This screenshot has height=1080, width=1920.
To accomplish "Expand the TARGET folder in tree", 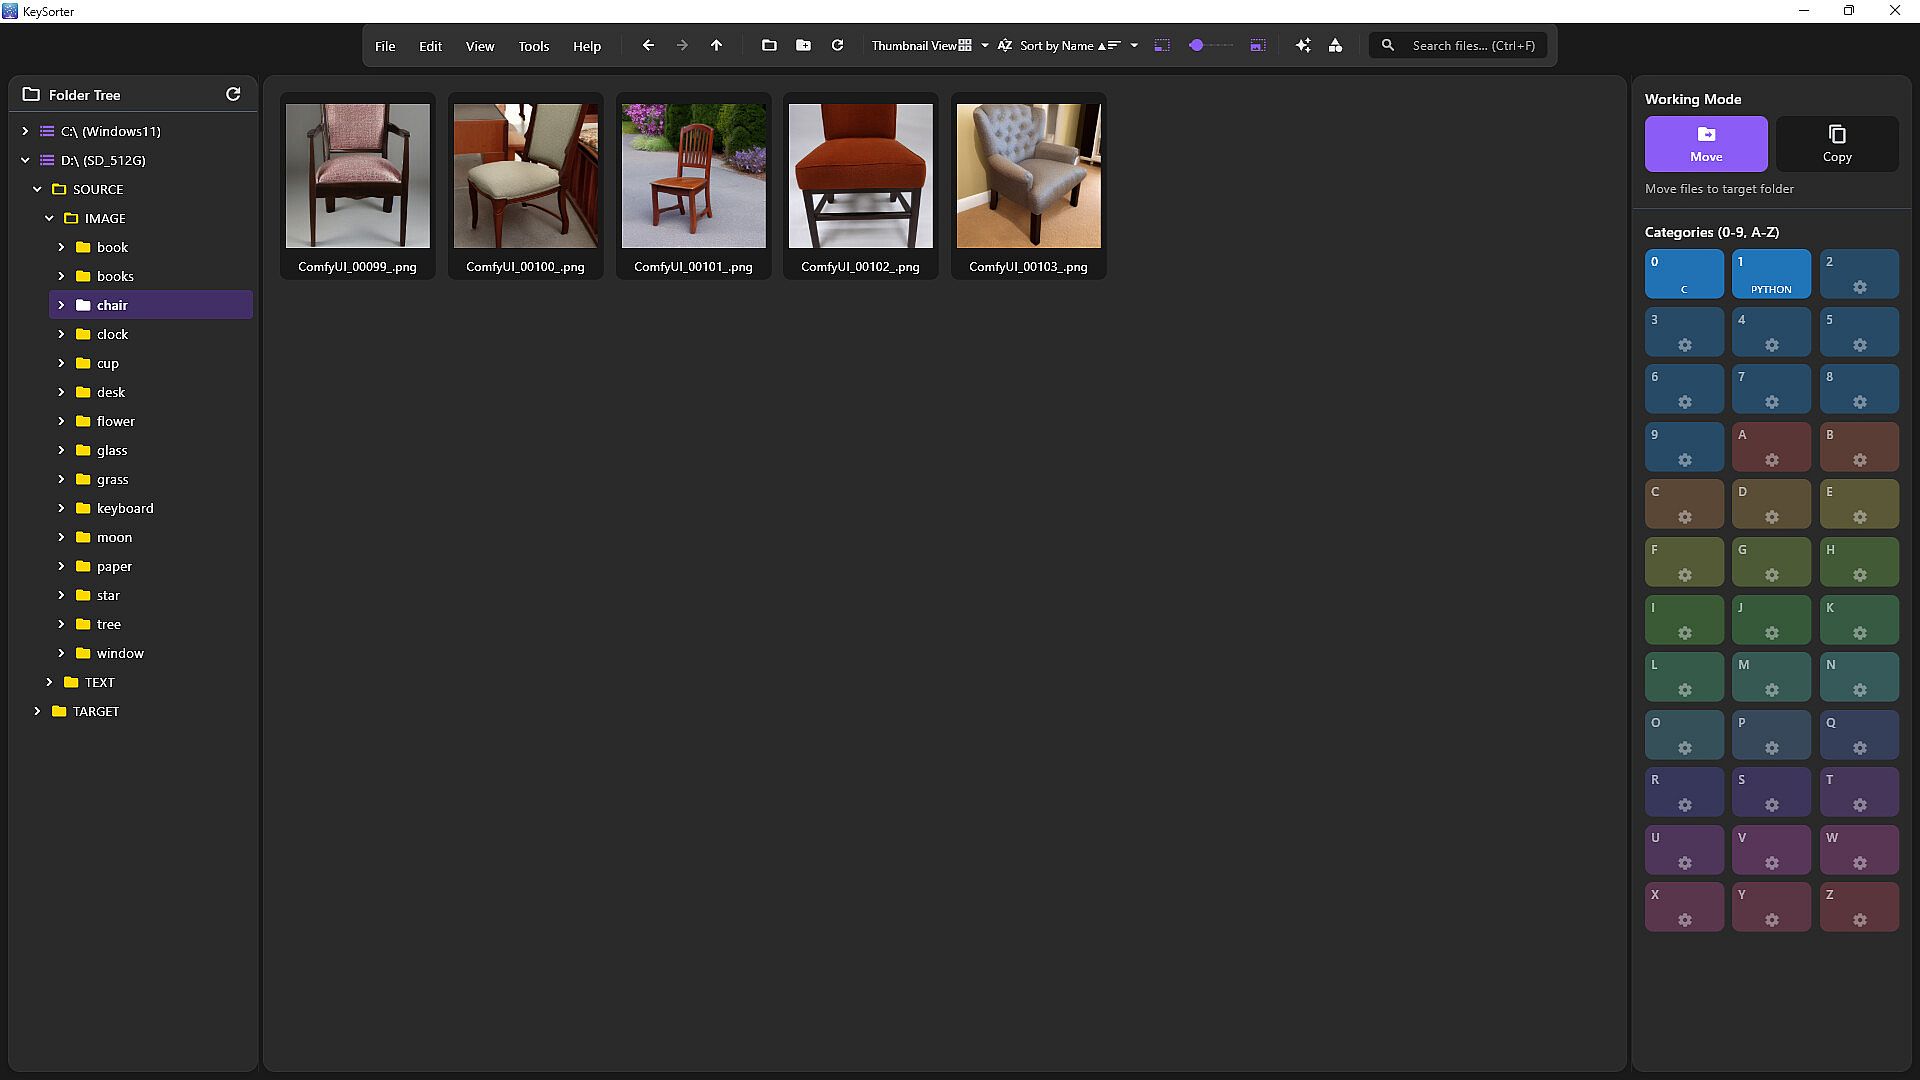I will pyautogui.click(x=37, y=711).
